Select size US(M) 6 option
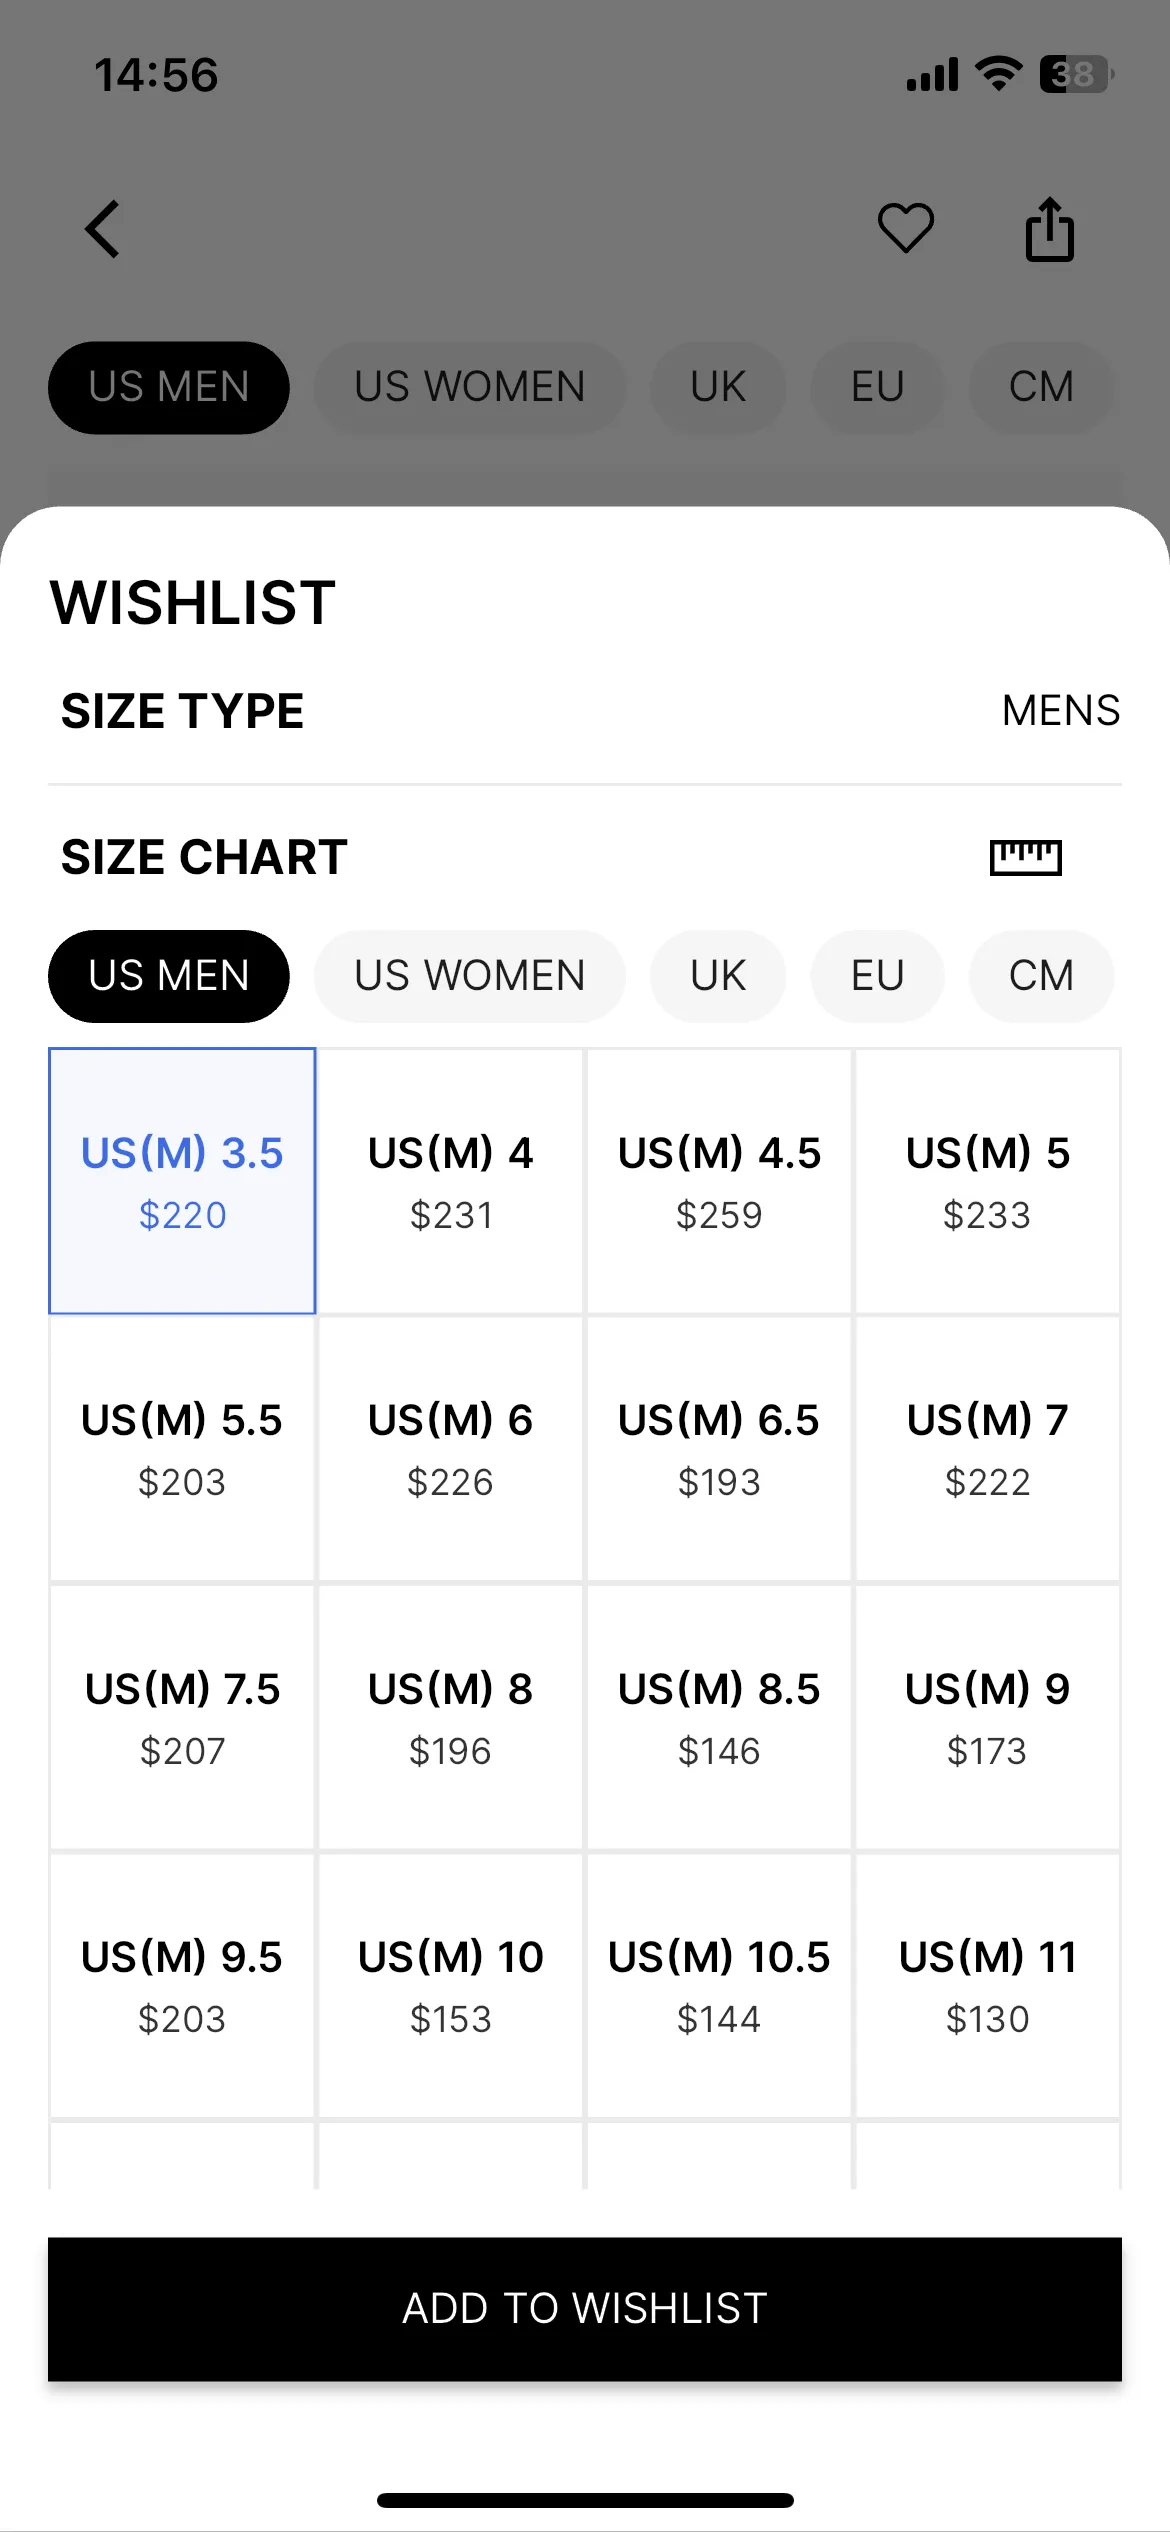 tap(450, 1449)
